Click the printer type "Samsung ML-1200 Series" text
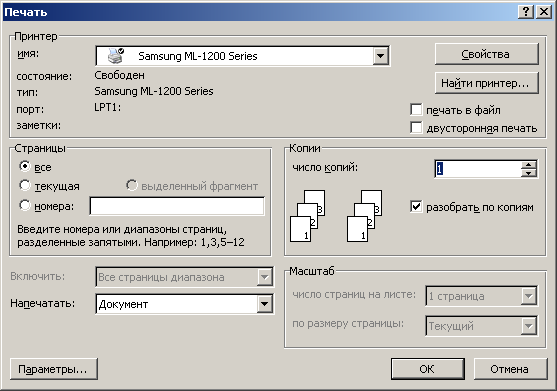 point(154,92)
